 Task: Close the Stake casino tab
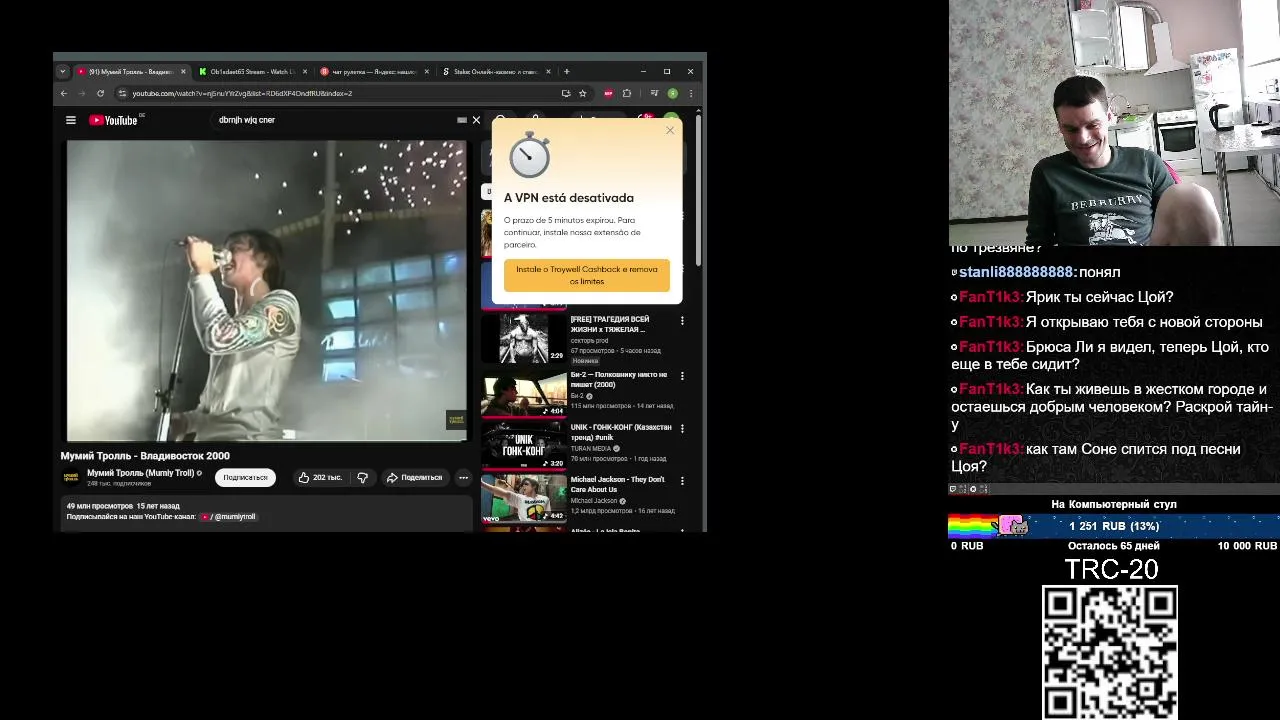pos(549,71)
